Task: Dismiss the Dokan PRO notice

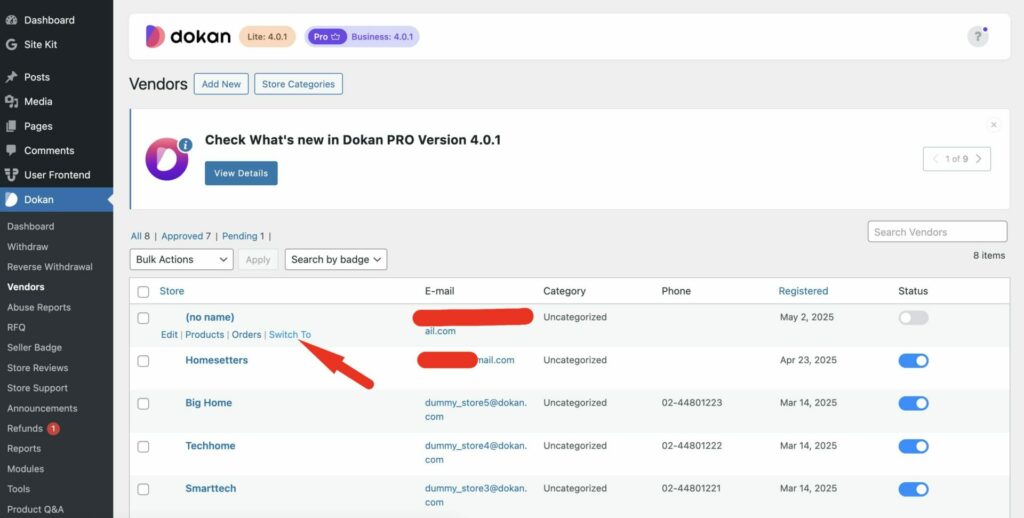Action: pos(993,125)
